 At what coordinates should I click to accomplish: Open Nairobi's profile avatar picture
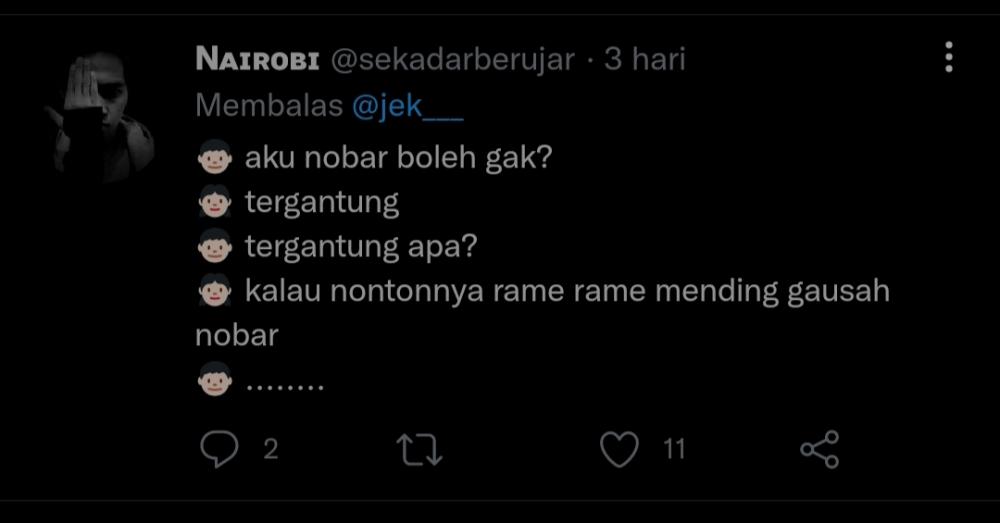pos(101,115)
